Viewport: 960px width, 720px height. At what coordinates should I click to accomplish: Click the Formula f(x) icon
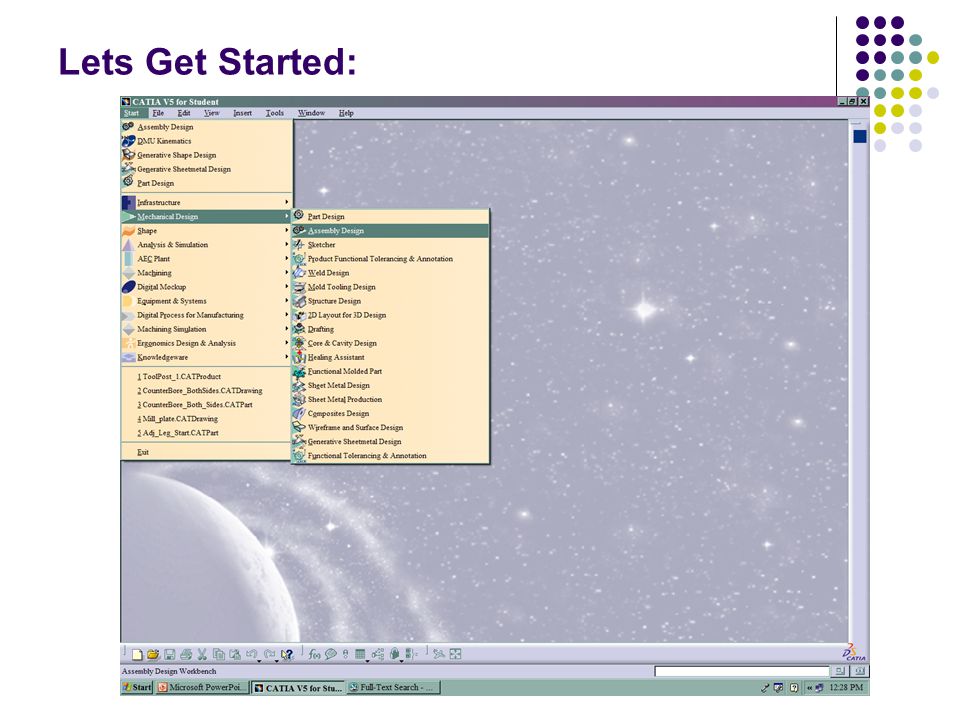[x=314, y=654]
